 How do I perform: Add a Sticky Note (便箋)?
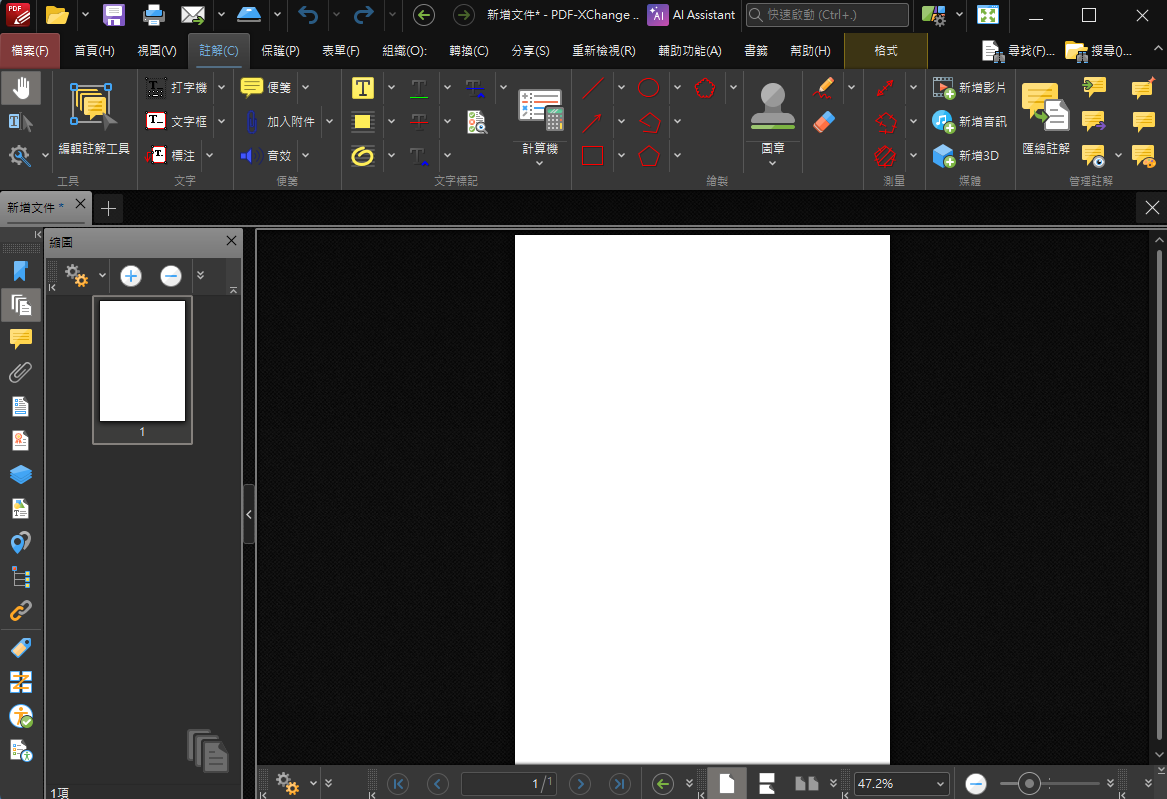pos(266,88)
